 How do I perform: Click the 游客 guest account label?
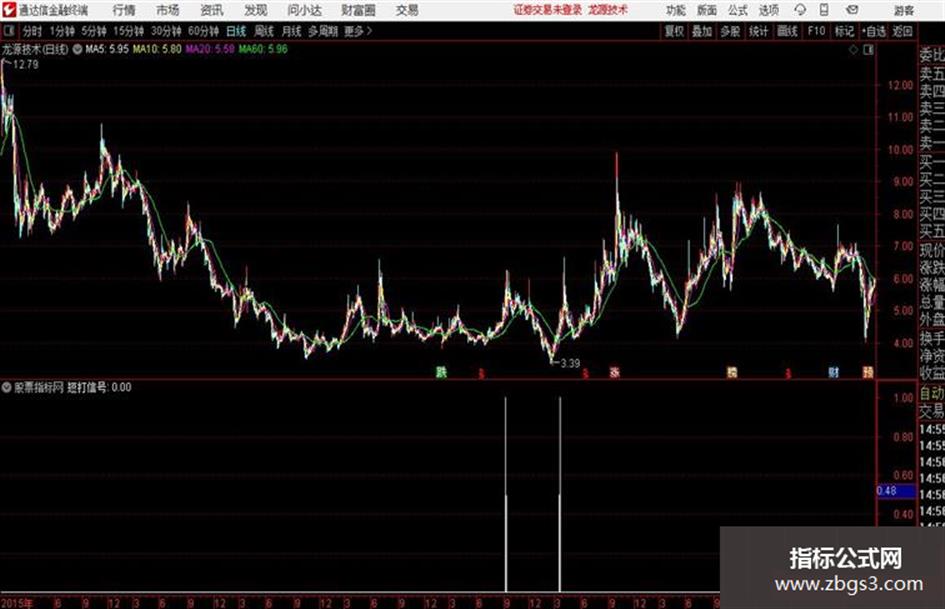click(x=904, y=10)
